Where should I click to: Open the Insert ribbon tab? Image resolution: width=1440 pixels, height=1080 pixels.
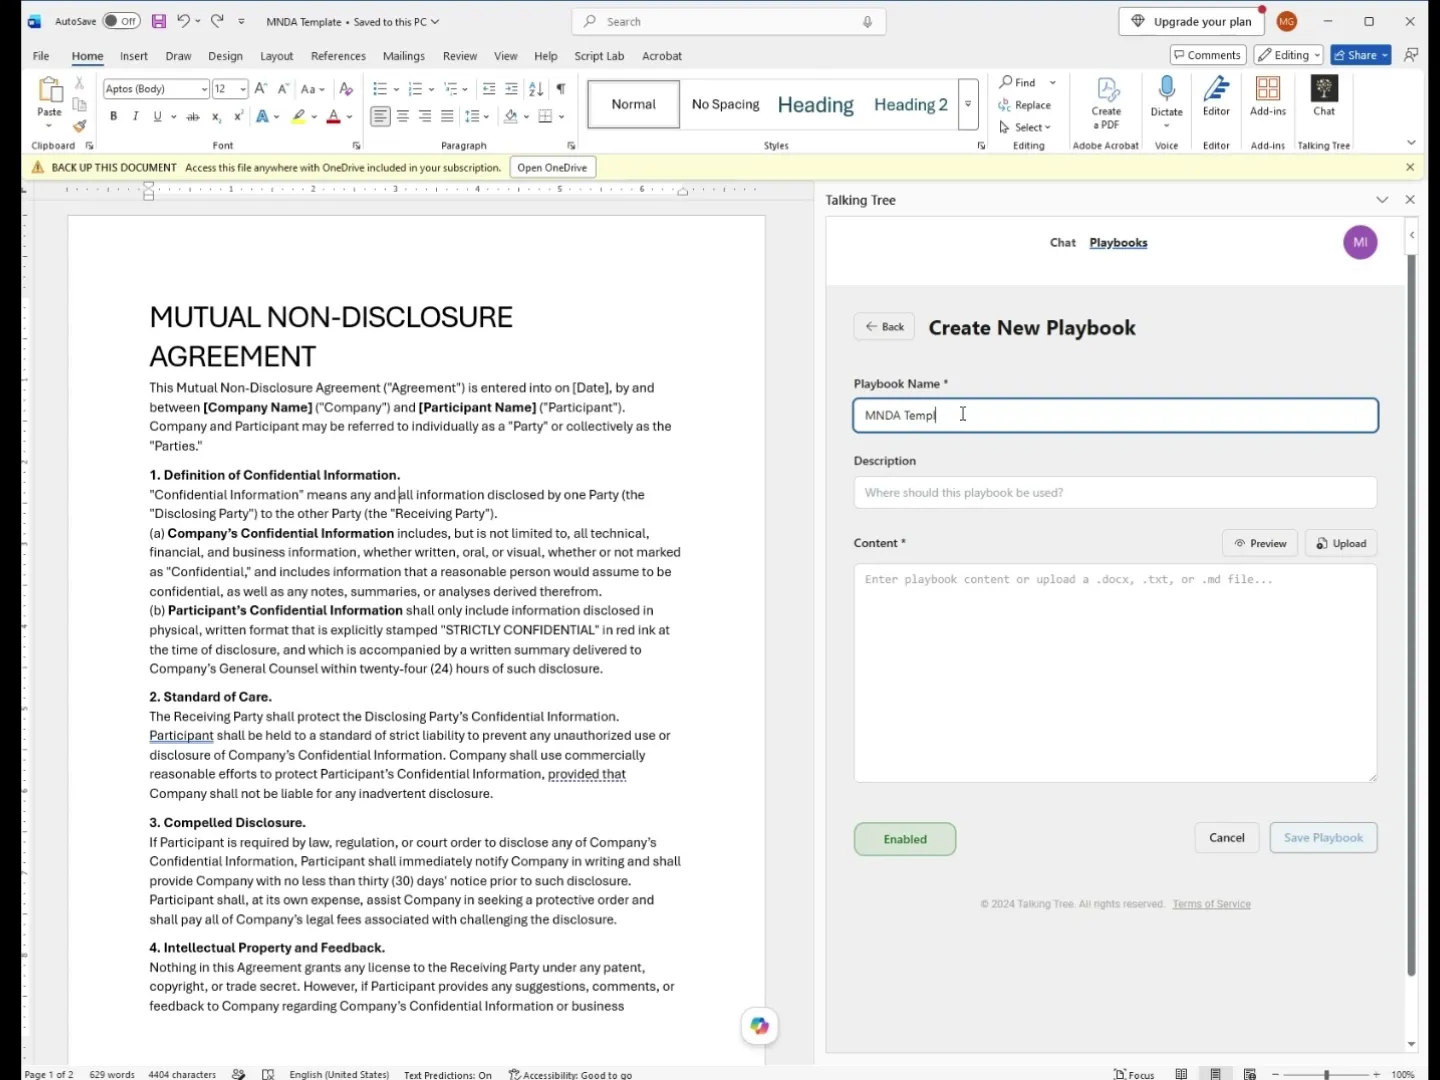[x=134, y=56]
